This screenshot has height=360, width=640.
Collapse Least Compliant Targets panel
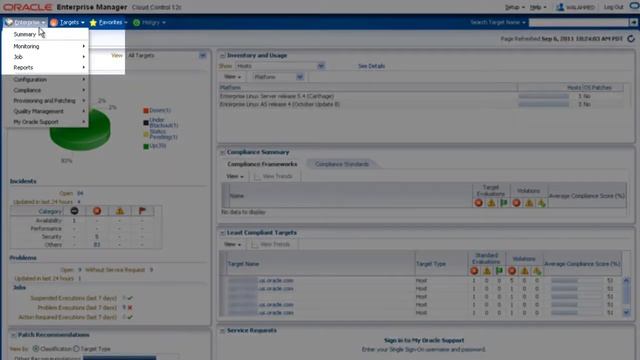[222, 233]
